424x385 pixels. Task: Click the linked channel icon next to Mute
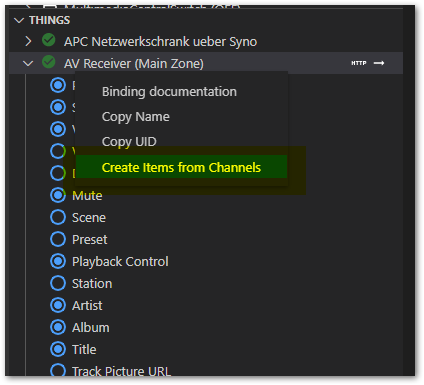(58, 195)
